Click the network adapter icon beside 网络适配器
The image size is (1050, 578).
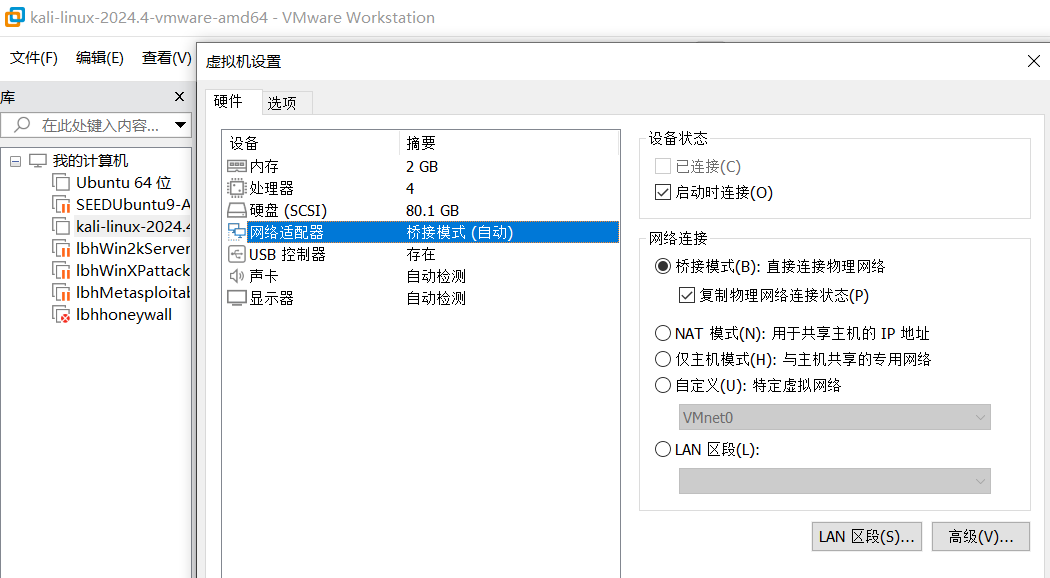pos(237,232)
